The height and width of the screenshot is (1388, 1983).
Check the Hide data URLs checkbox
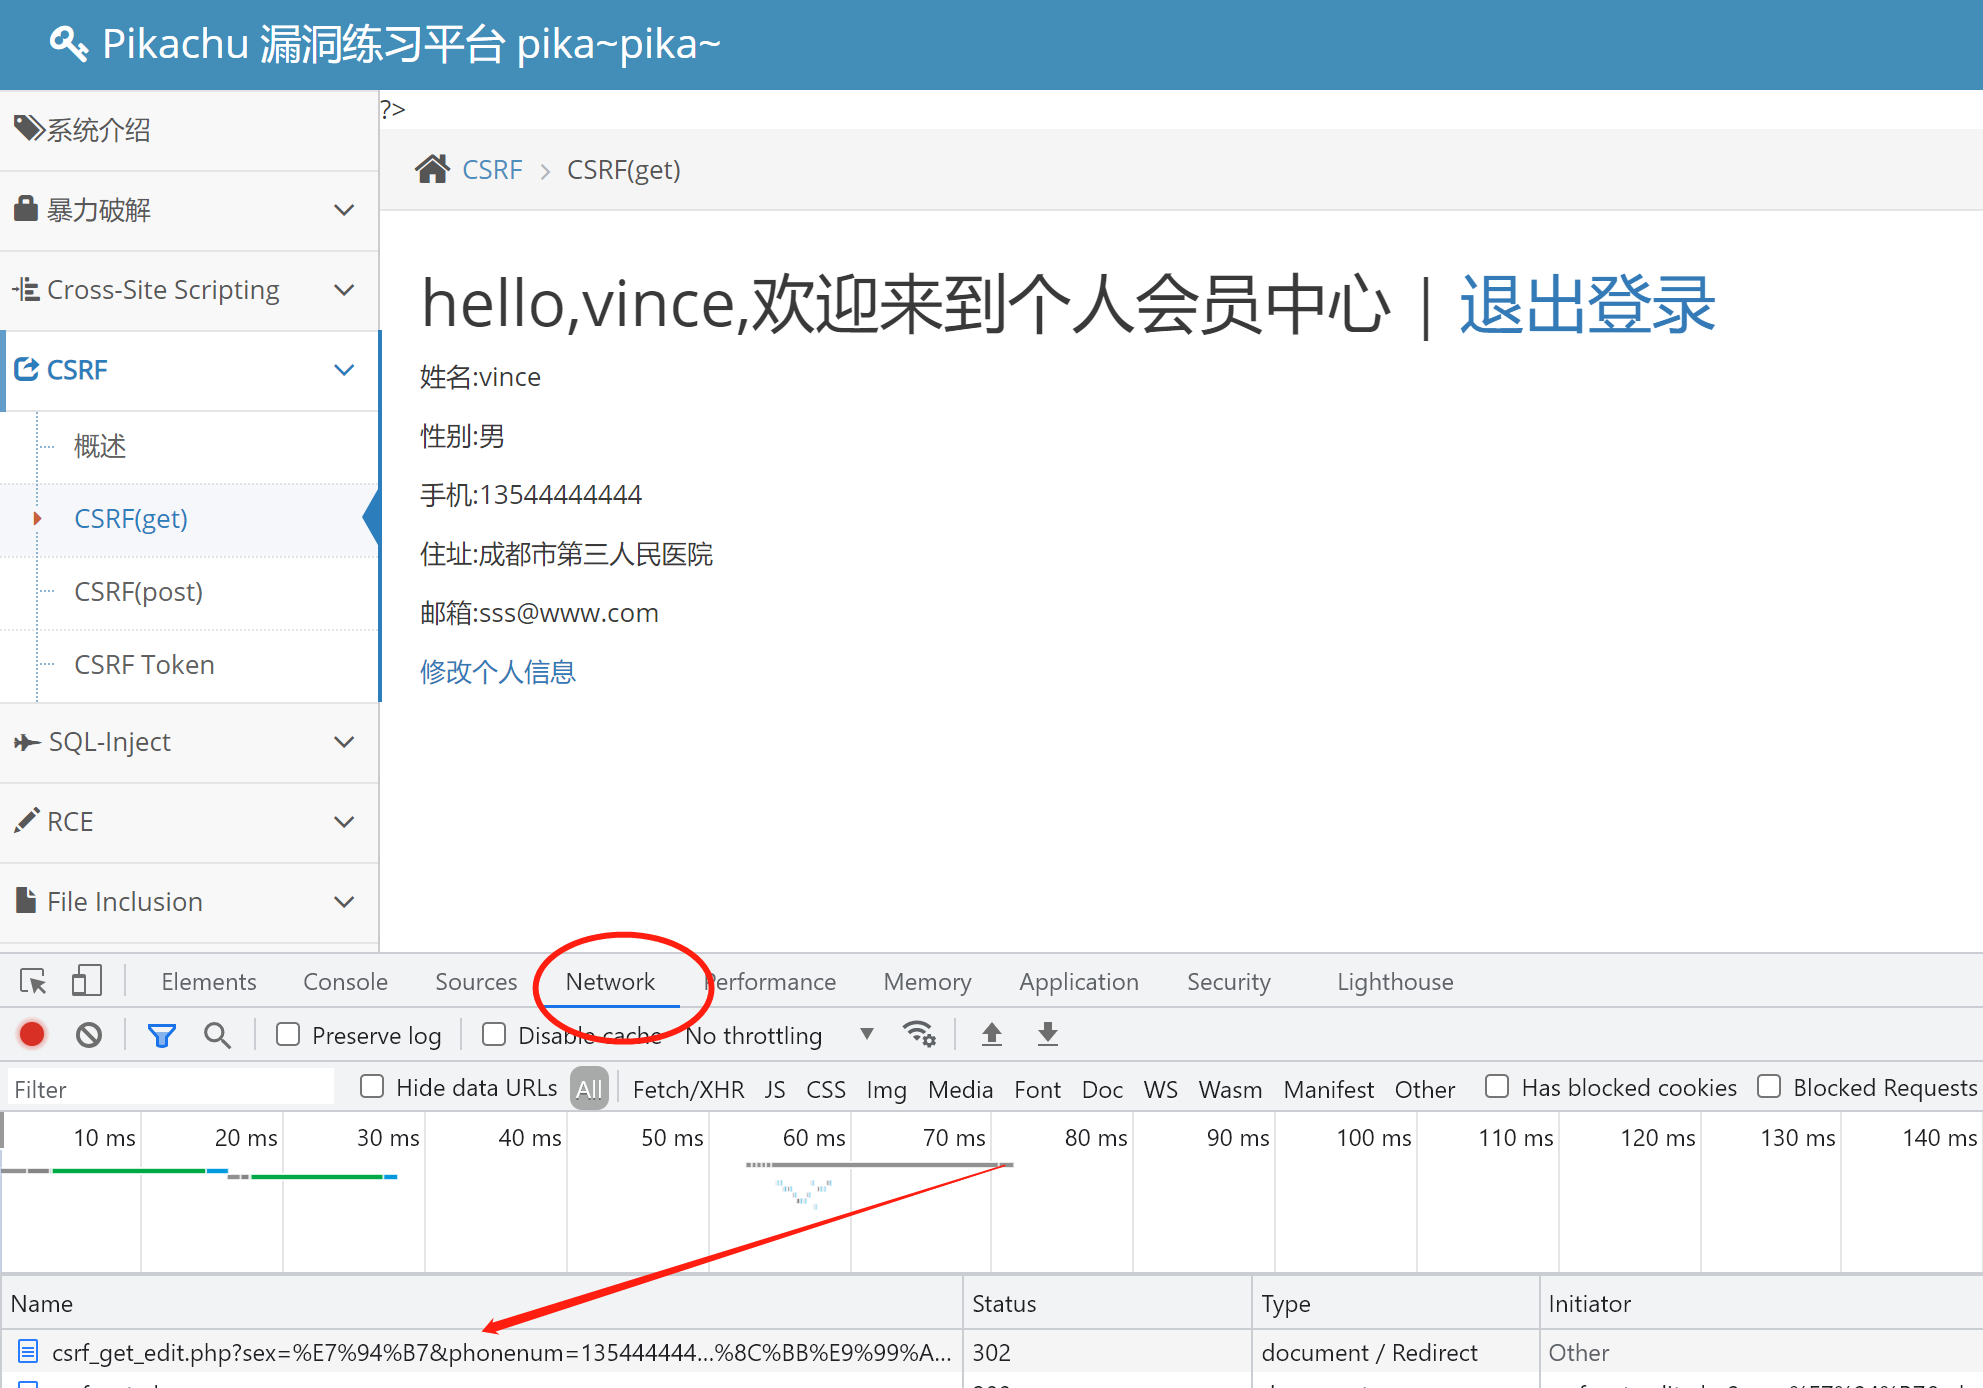click(372, 1087)
